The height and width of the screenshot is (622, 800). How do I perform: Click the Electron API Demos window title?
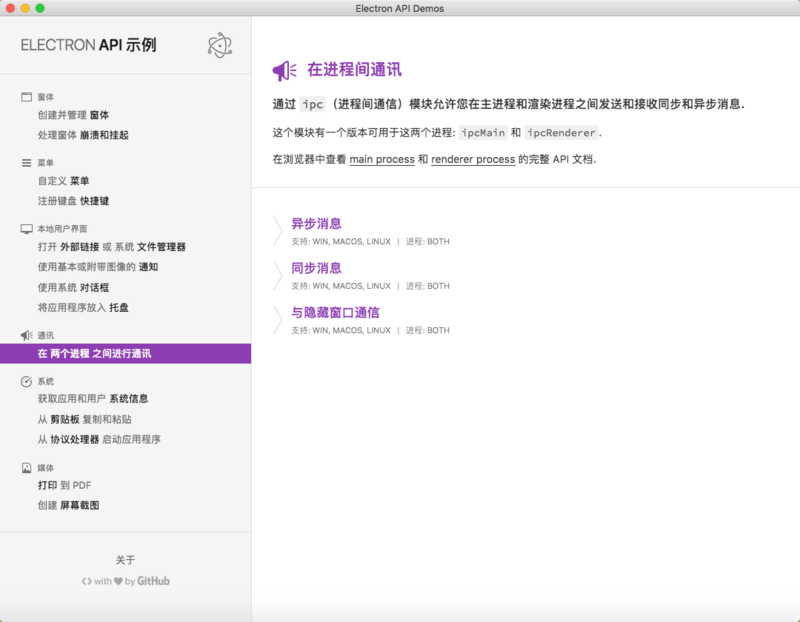(399, 8)
